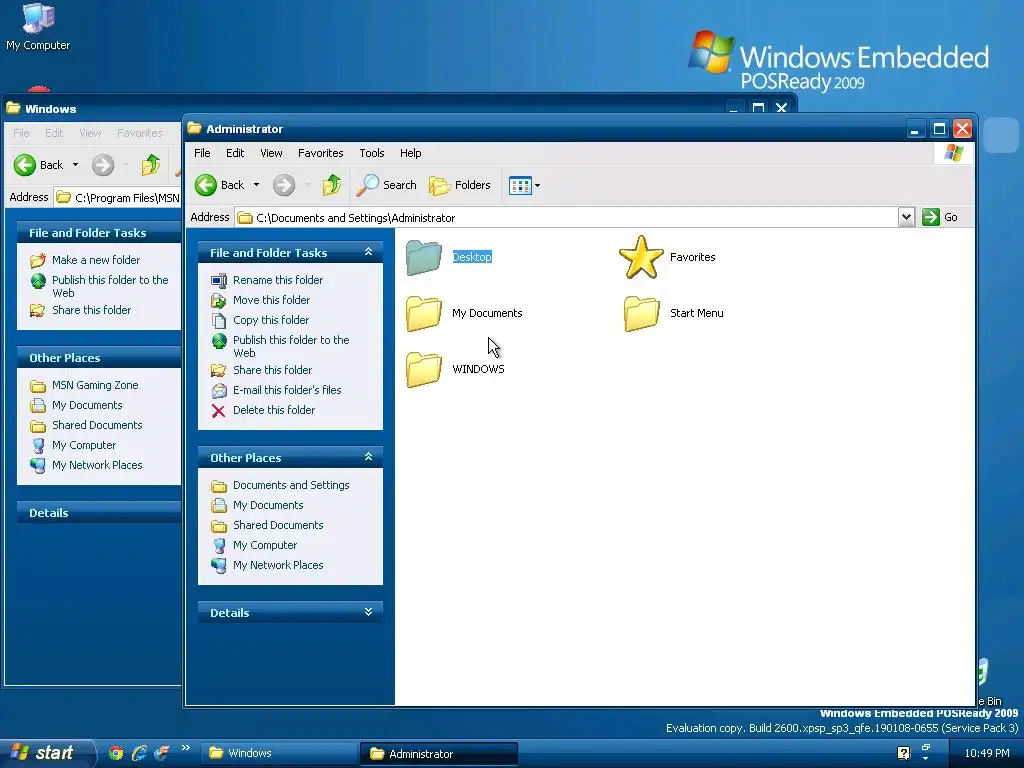Expand the Address bar dropdown

coord(906,217)
